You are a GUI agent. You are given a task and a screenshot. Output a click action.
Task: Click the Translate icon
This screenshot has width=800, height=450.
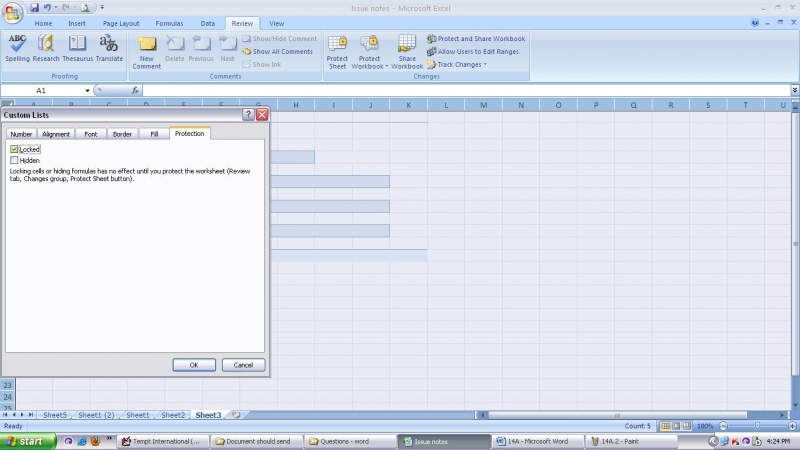(x=108, y=46)
